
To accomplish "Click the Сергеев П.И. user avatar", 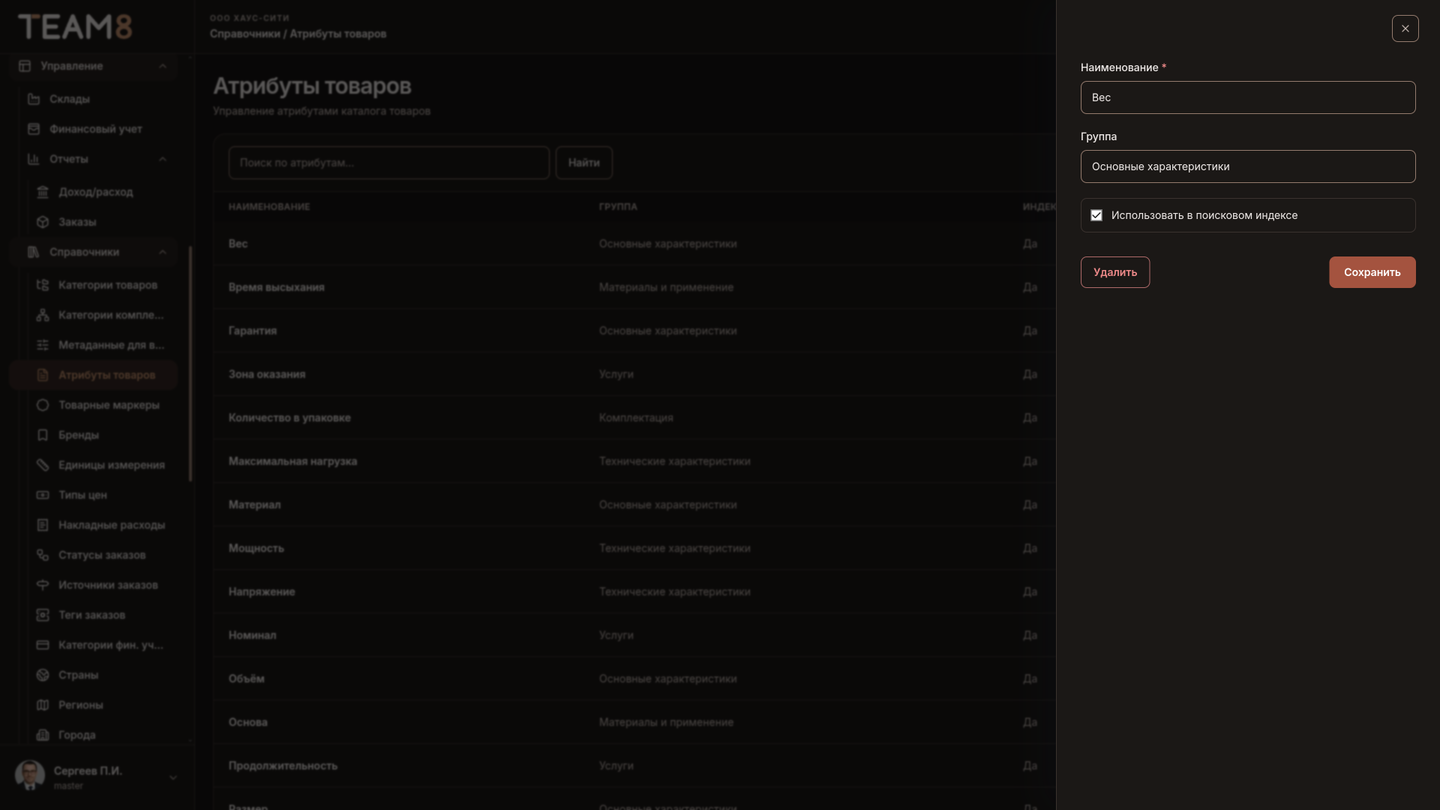I will point(29,776).
